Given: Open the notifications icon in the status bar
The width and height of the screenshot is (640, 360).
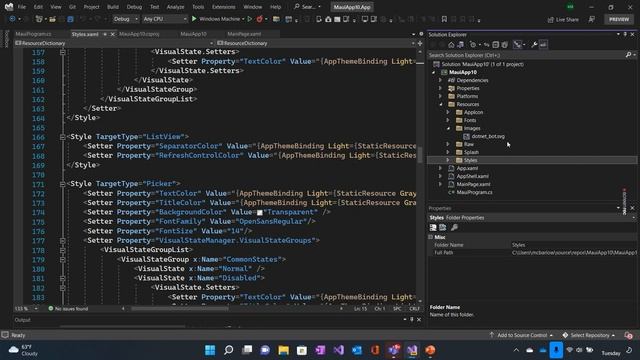Looking at the screenshot, I should click(629, 335).
